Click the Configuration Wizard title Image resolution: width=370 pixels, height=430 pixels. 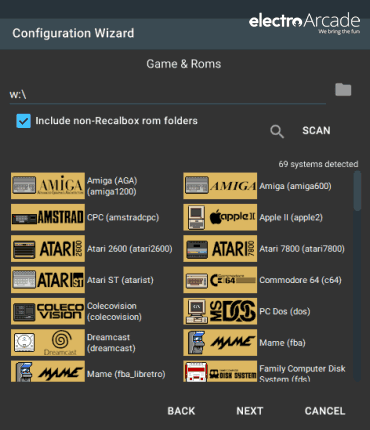point(73,33)
